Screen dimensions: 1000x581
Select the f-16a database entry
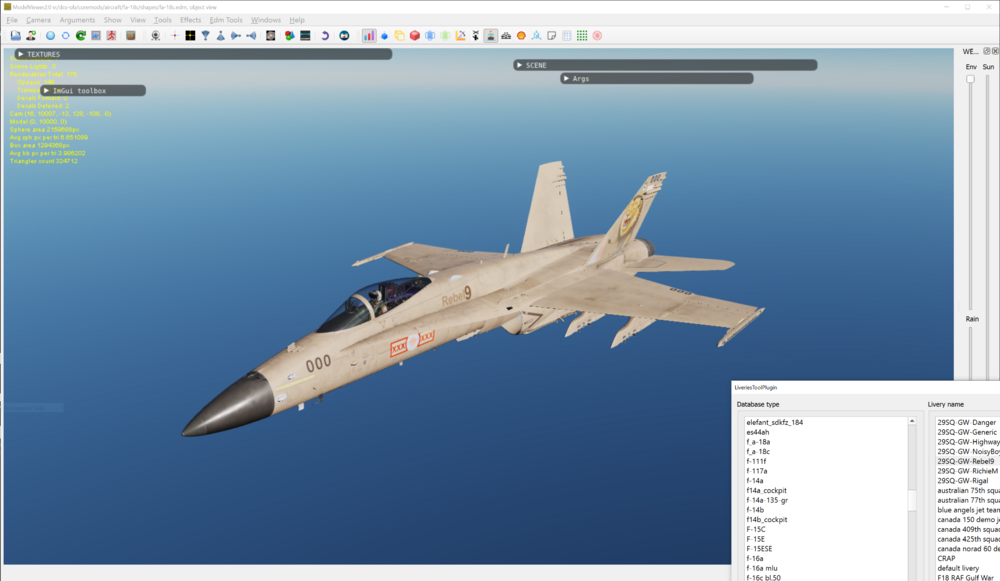(756, 557)
